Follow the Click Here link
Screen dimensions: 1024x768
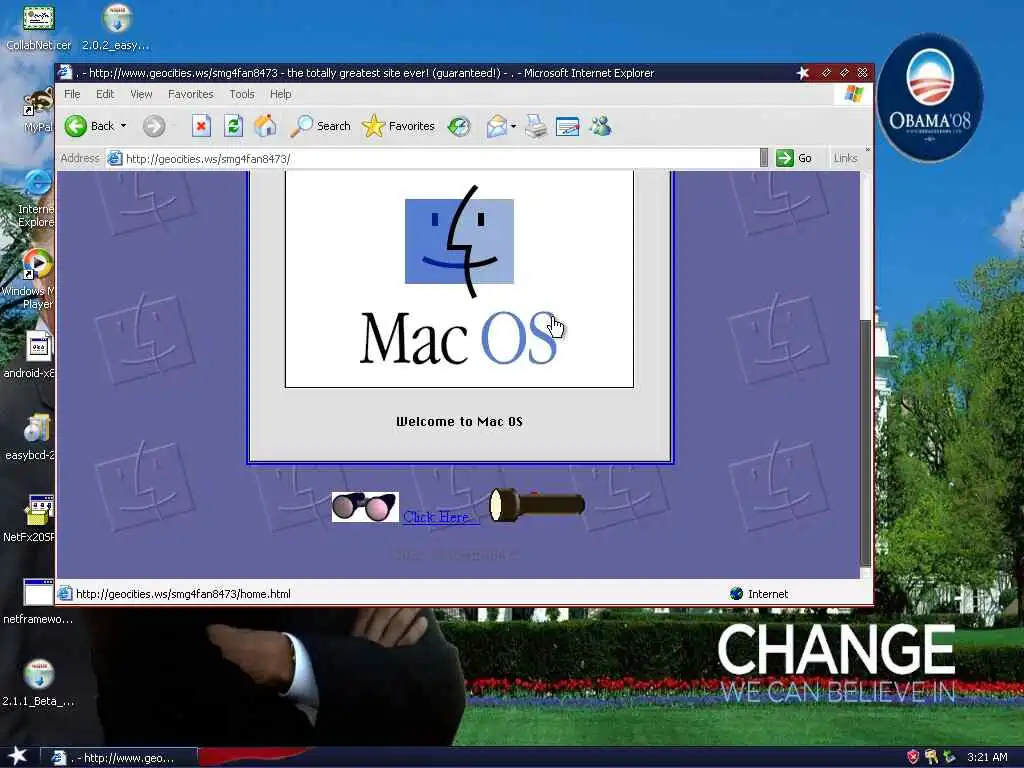440,517
